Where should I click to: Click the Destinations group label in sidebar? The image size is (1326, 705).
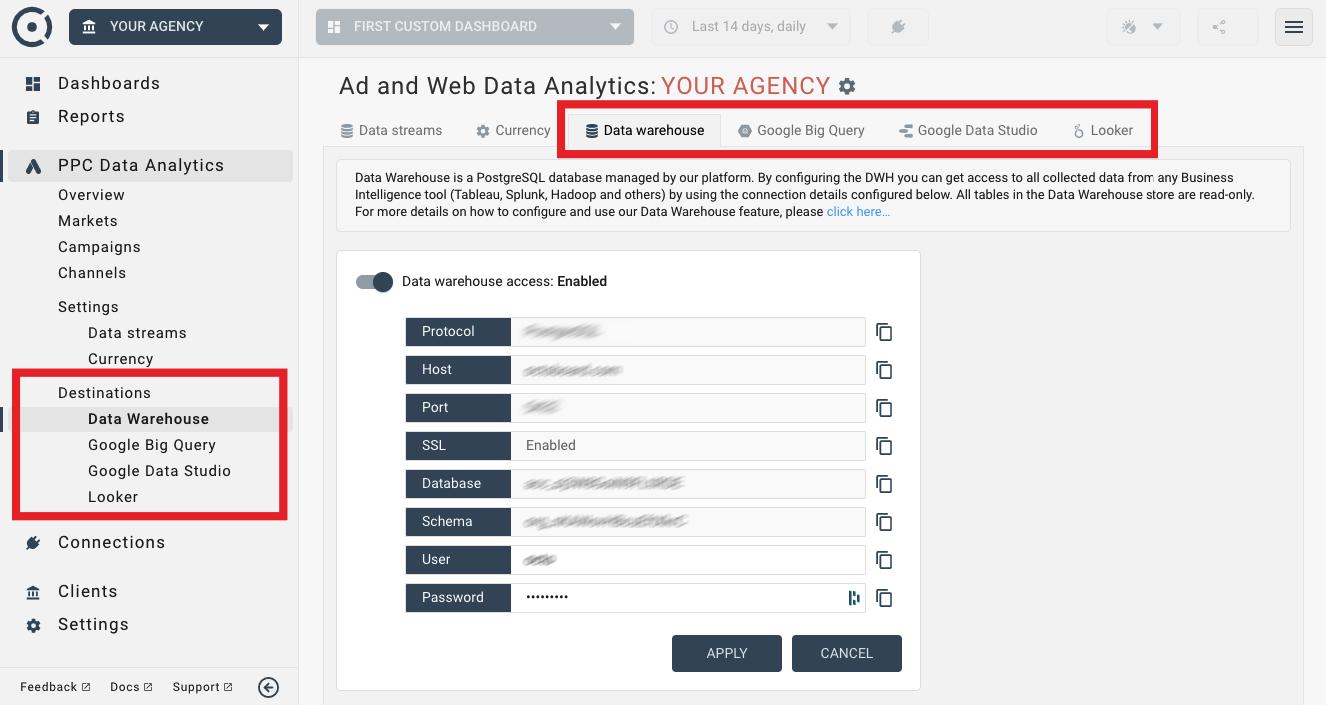point(104,393)
